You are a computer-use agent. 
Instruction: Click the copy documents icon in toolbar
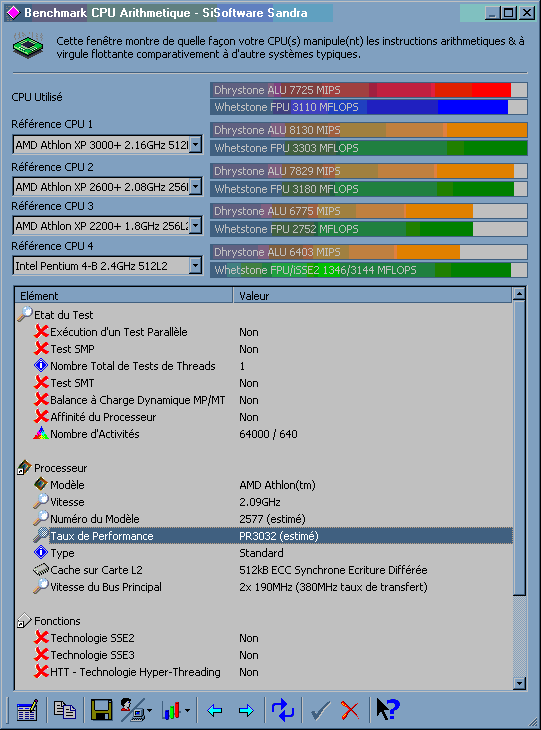(65, 710)
